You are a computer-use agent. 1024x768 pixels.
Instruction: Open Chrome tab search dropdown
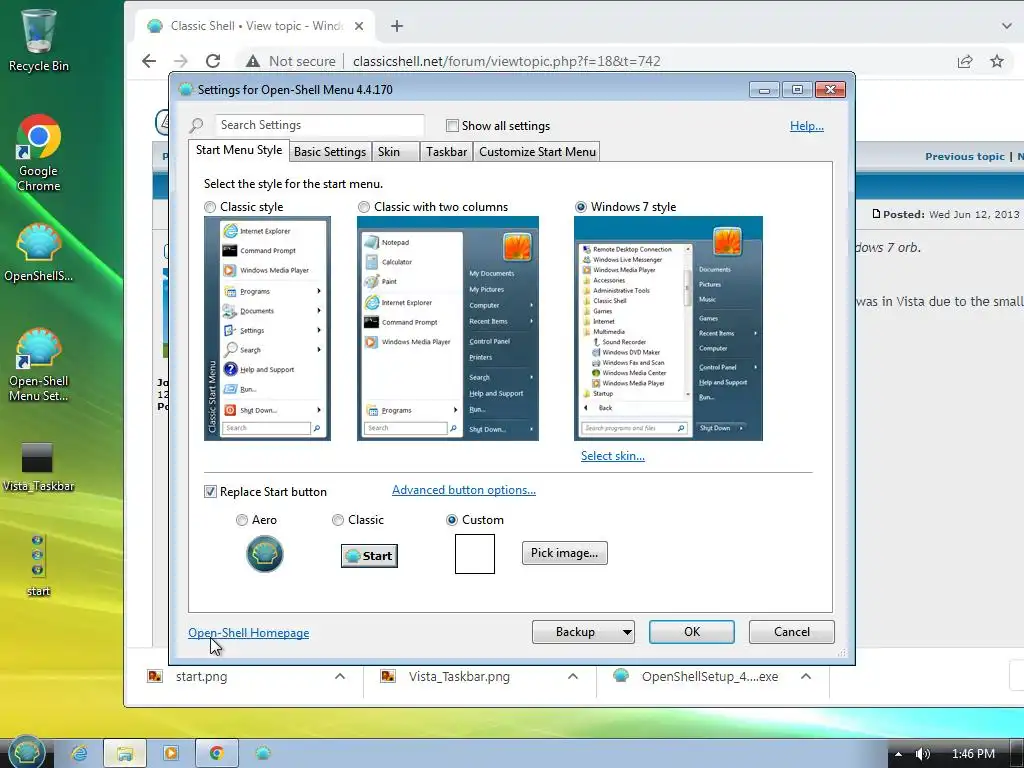pyautogui.click(x=1006, y=26)
